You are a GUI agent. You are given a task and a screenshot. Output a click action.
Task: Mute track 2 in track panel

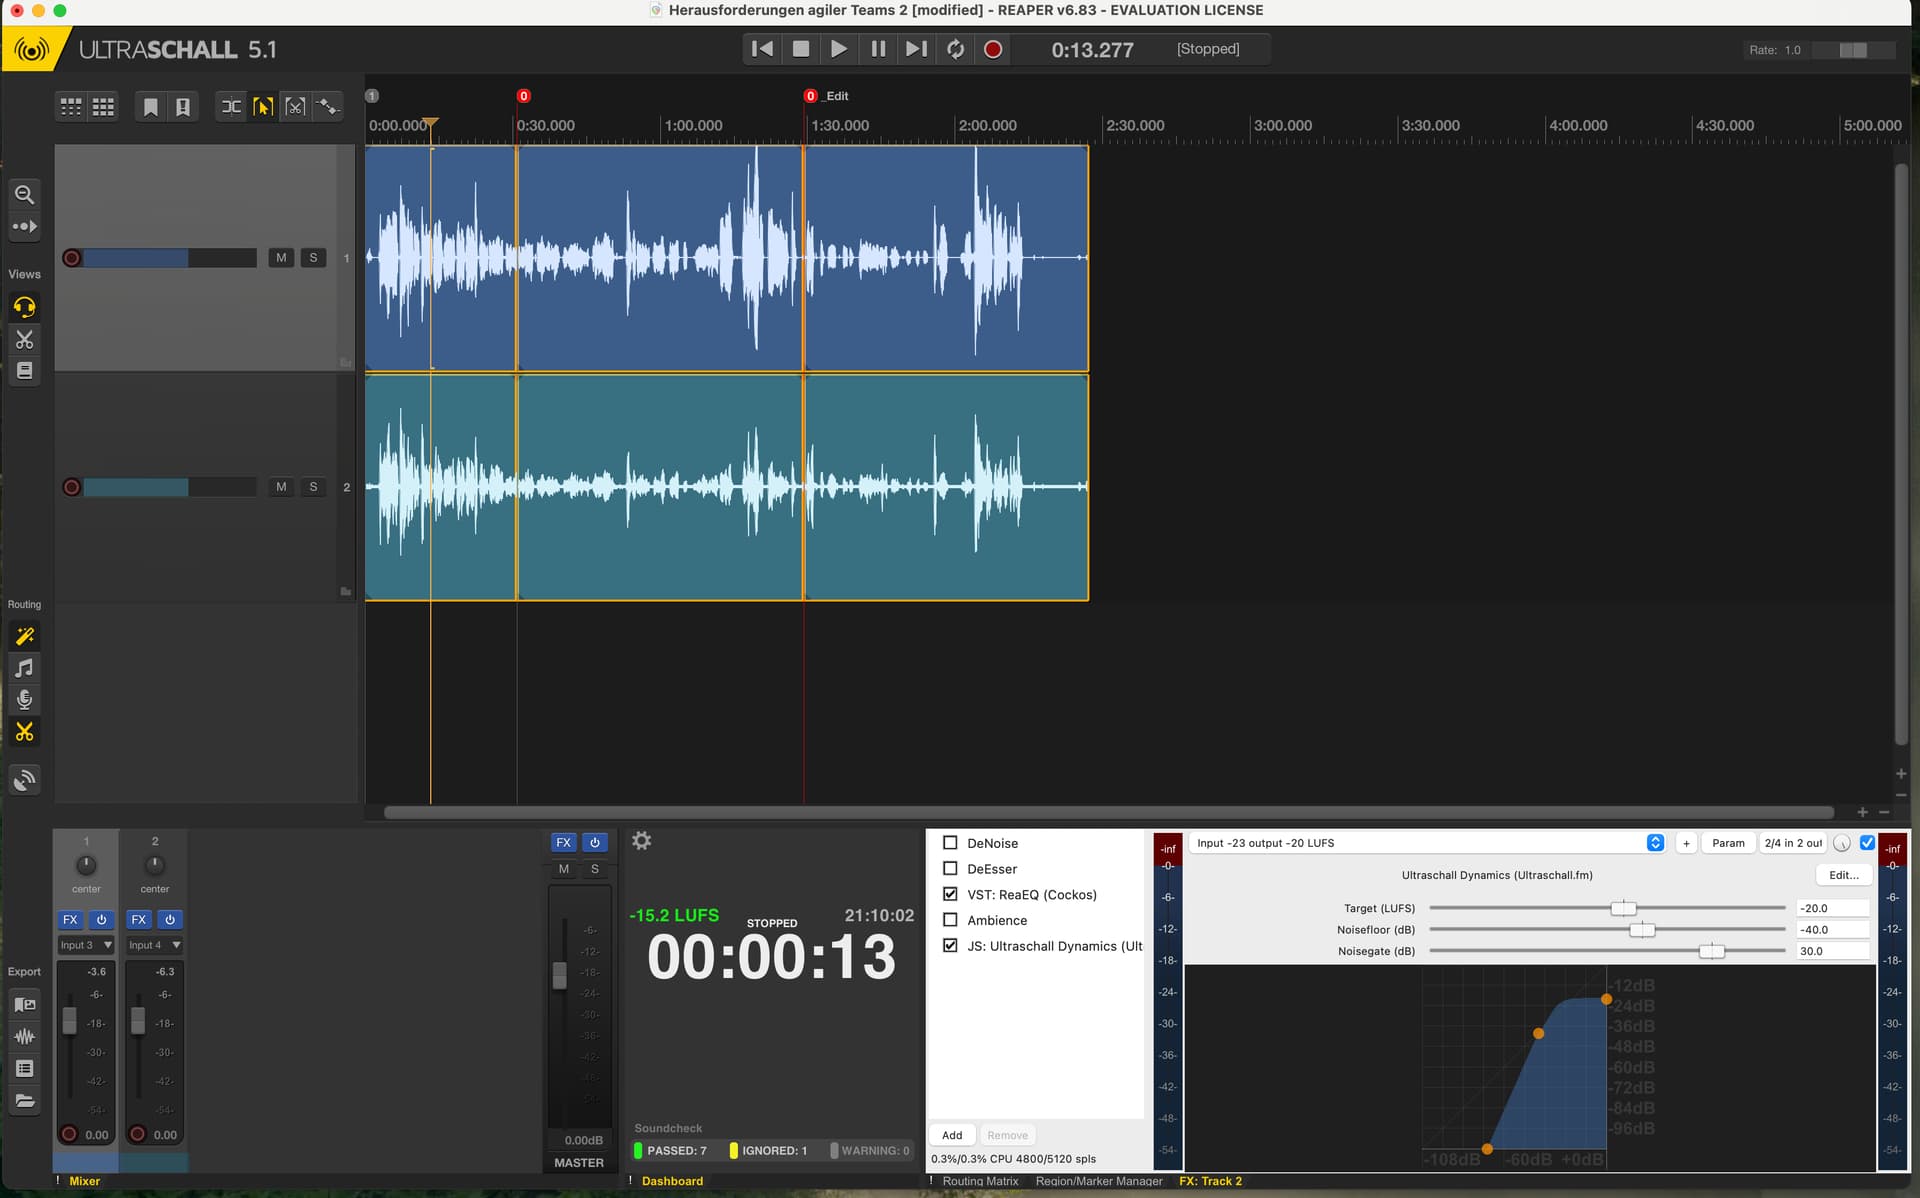coord(281,487)
